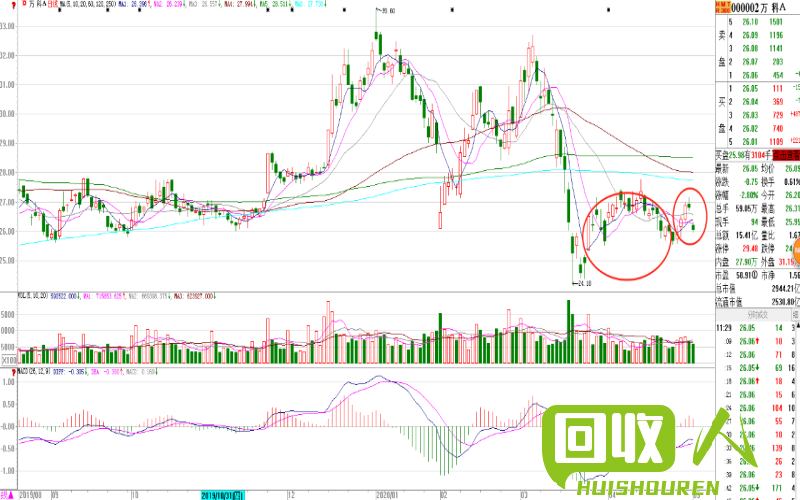The image size is (800, 500).
Task: Click the highlighted date 2019/10/31 marker
Action: 223,495
